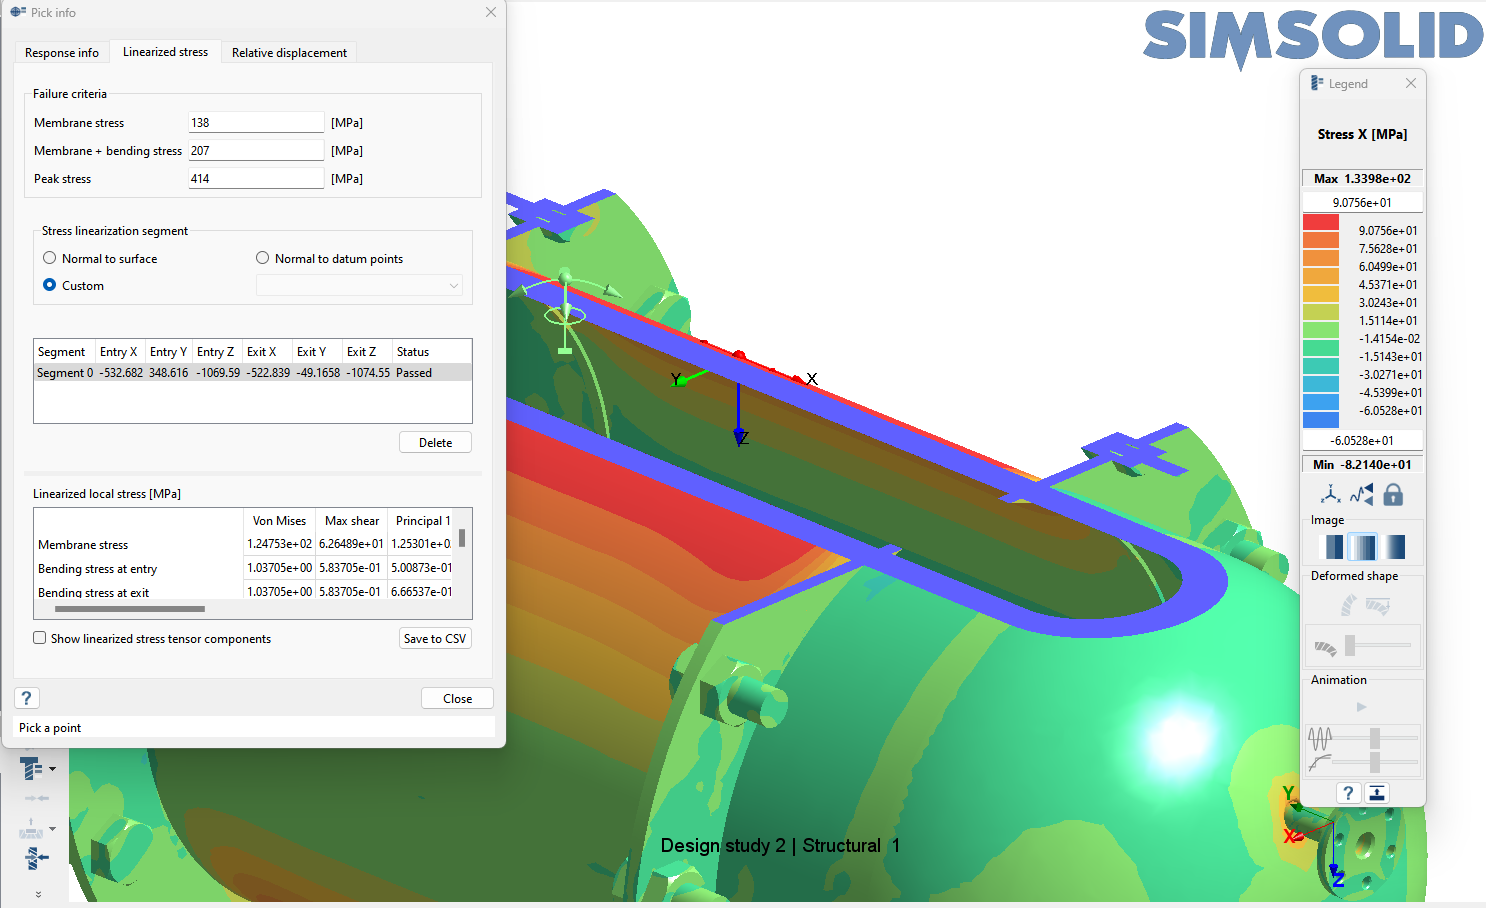Screen dimensions: 1486x908
Task: Open help via Pick info question mark
Action: tap(27, 698)
